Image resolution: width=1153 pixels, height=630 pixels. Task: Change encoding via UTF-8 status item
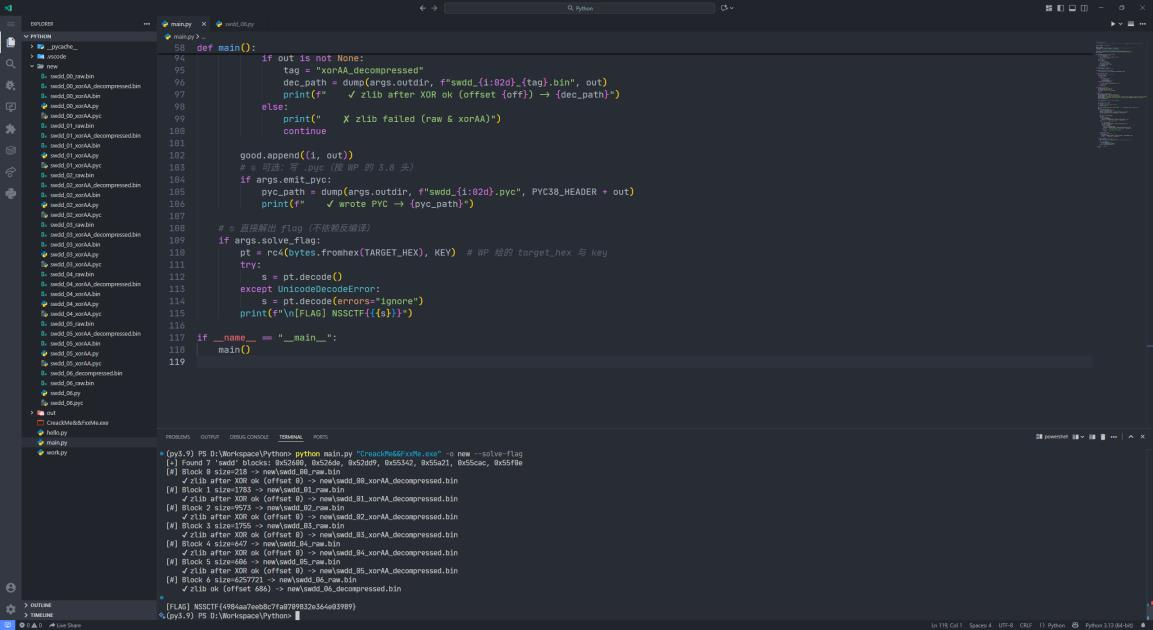(1005, 625)
